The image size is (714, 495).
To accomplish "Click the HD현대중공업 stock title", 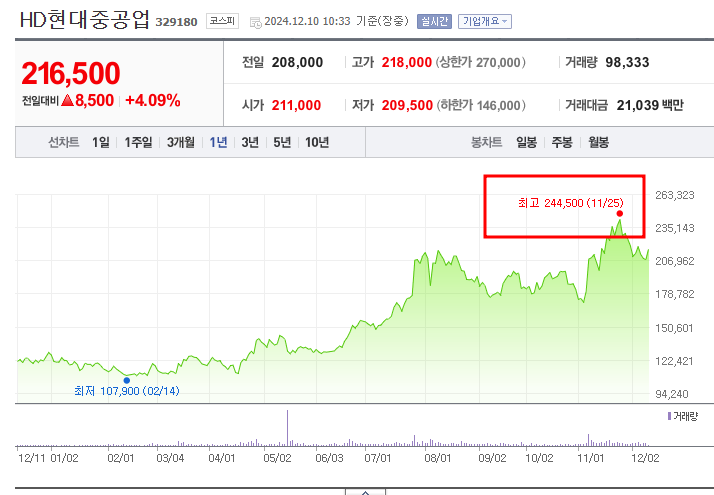I will [x=84, y=20].
